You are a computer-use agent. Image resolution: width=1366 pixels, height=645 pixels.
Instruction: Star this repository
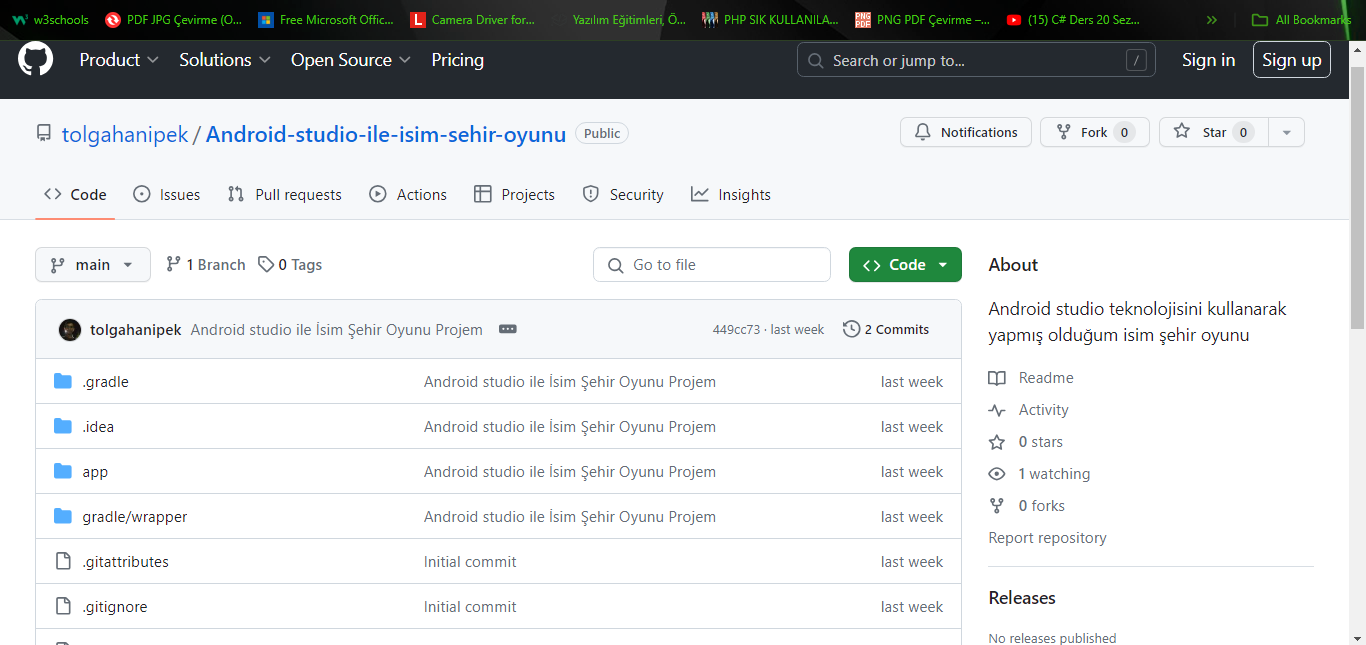pos(1213,132)
